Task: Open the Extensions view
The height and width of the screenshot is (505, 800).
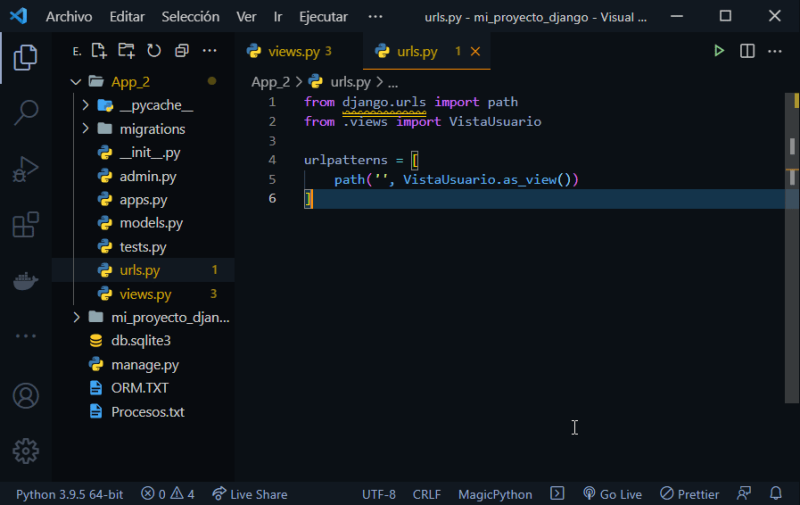Action: (26, 225)
